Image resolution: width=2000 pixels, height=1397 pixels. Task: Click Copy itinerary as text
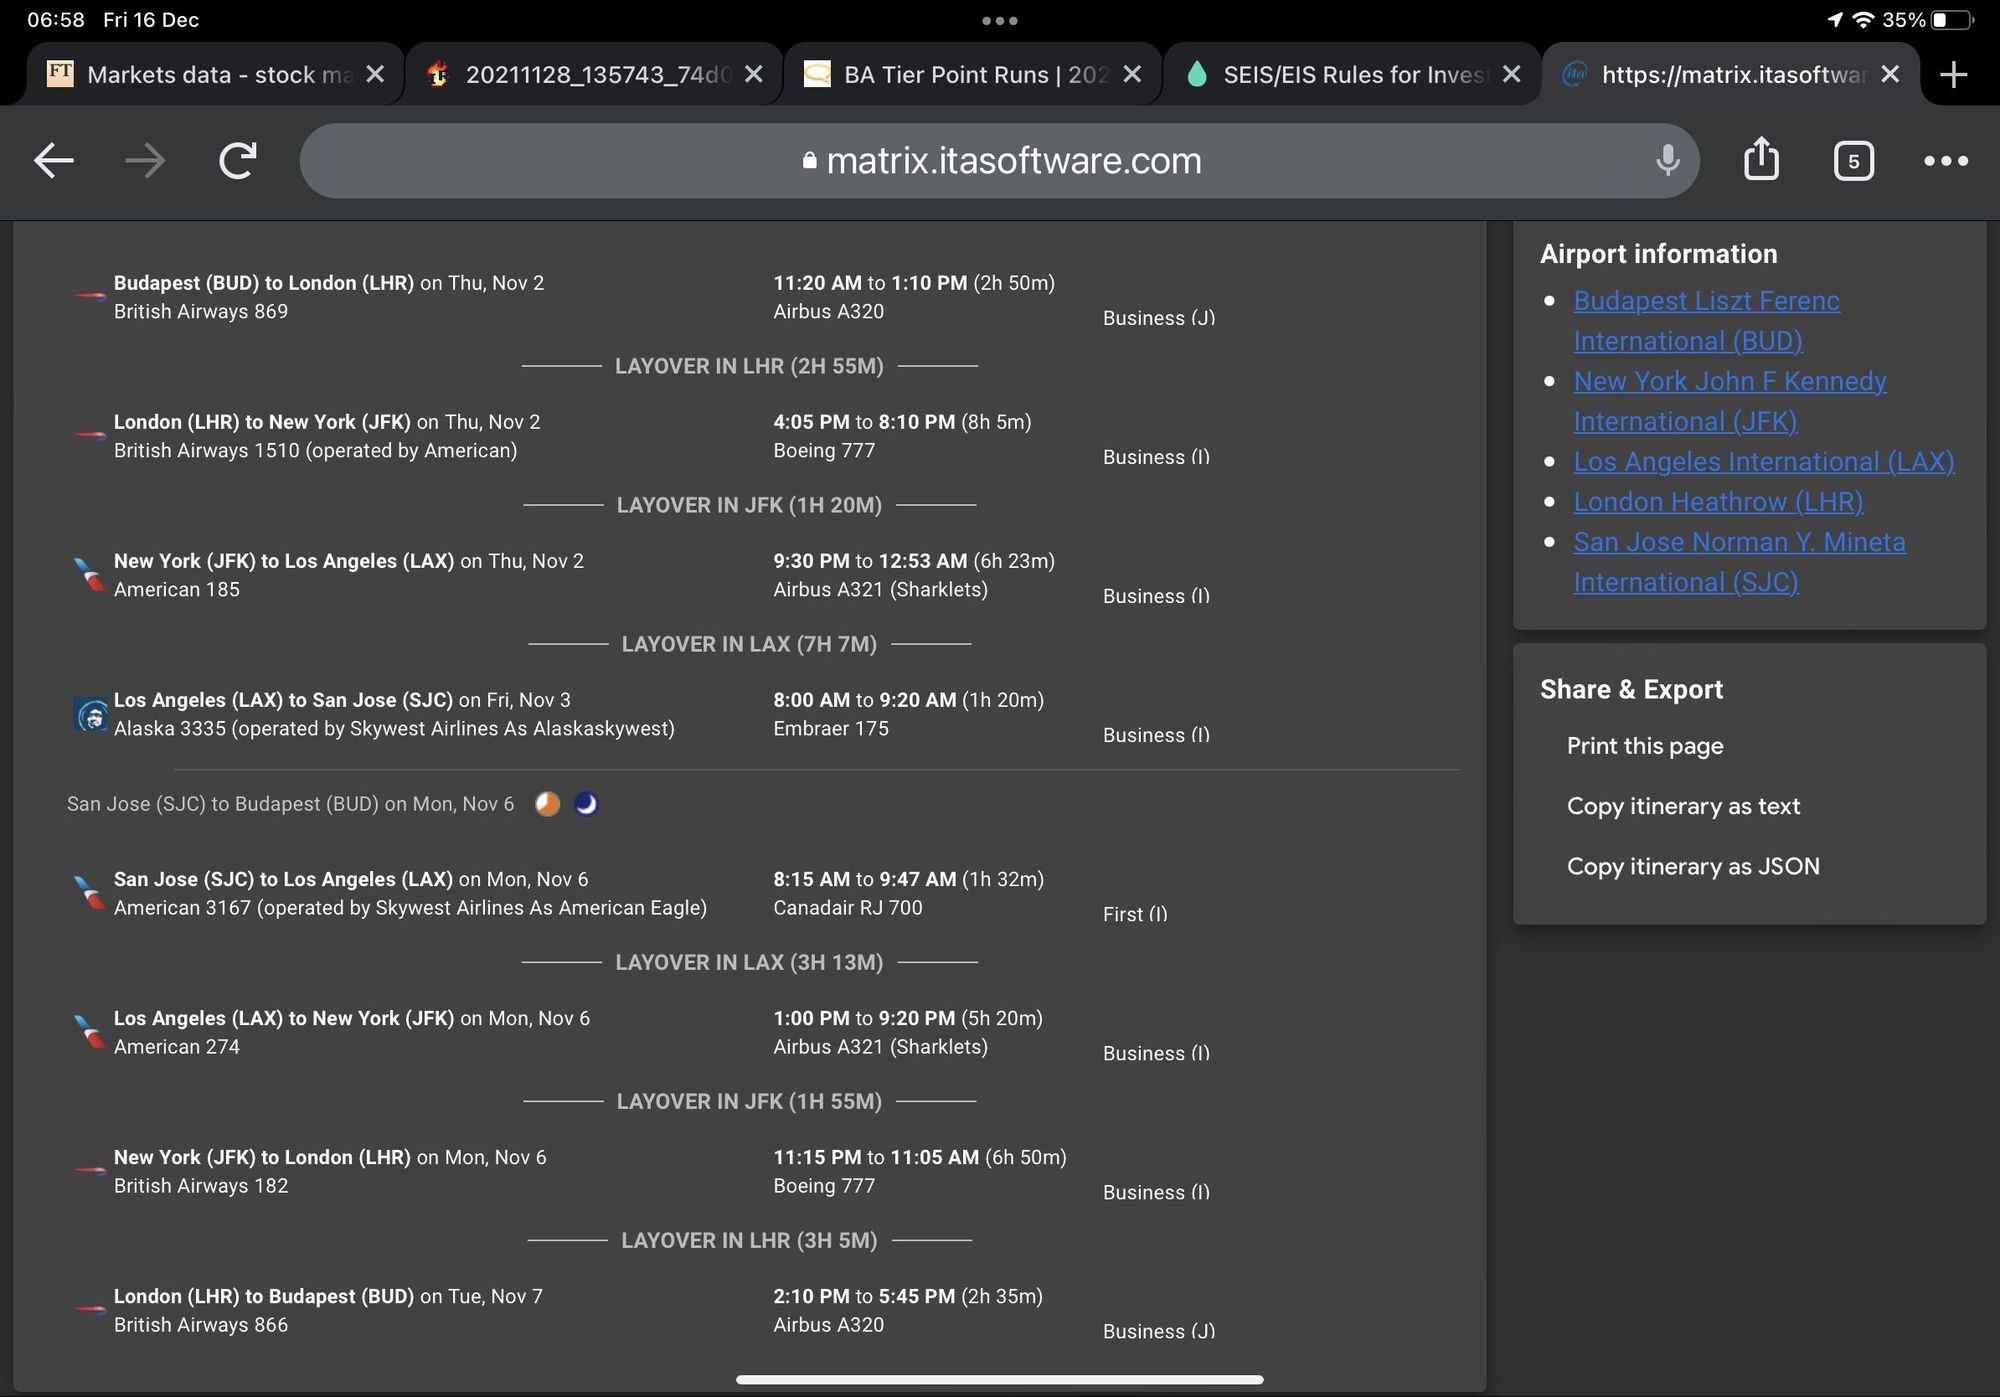(1683, 806)
